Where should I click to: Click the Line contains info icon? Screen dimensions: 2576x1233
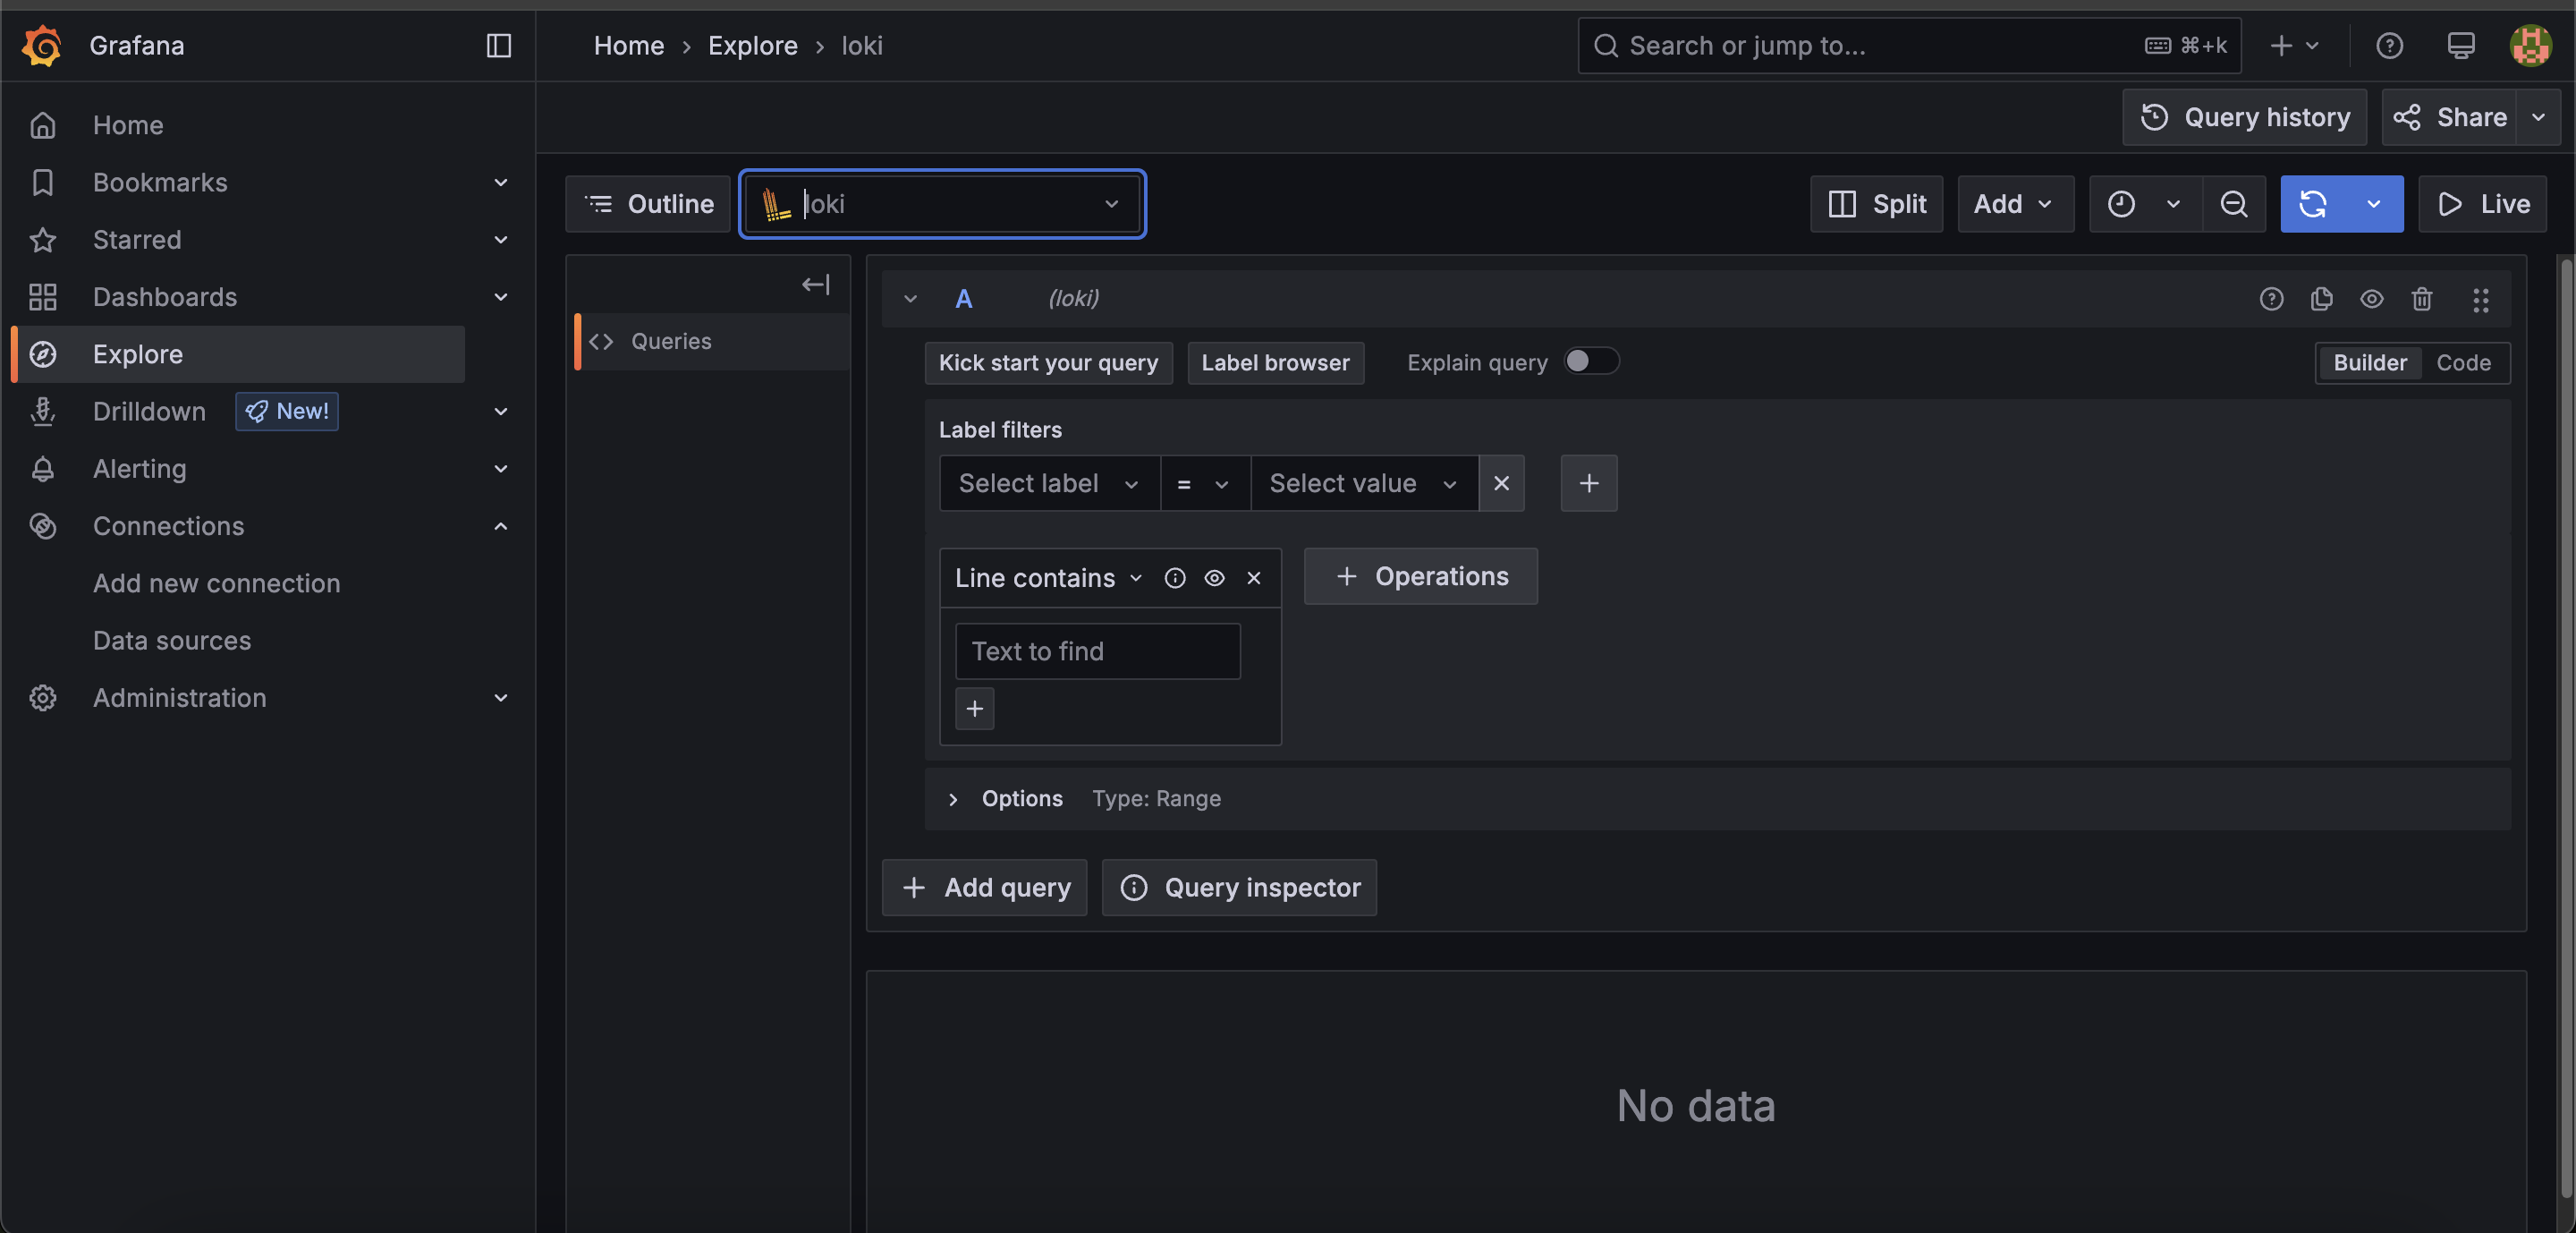pyautogui.click(x=1175, y=578)
